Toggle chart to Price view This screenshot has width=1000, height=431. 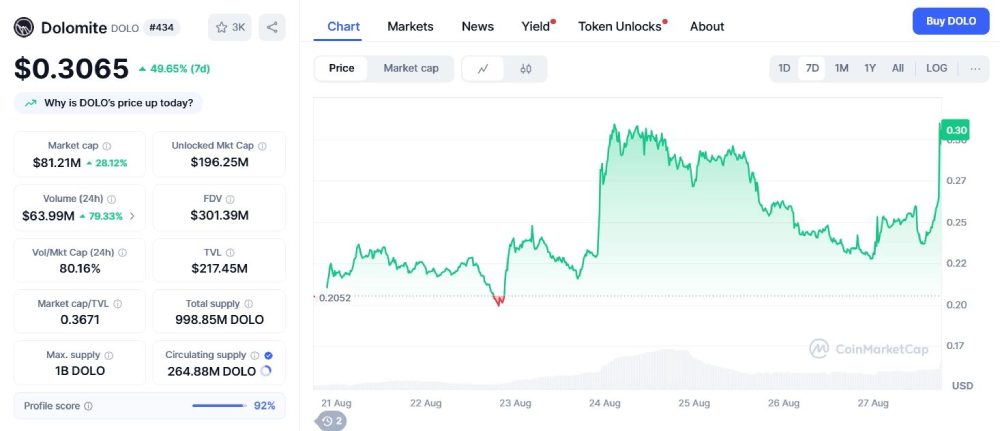pyautogui.click(x=341, y=68)
